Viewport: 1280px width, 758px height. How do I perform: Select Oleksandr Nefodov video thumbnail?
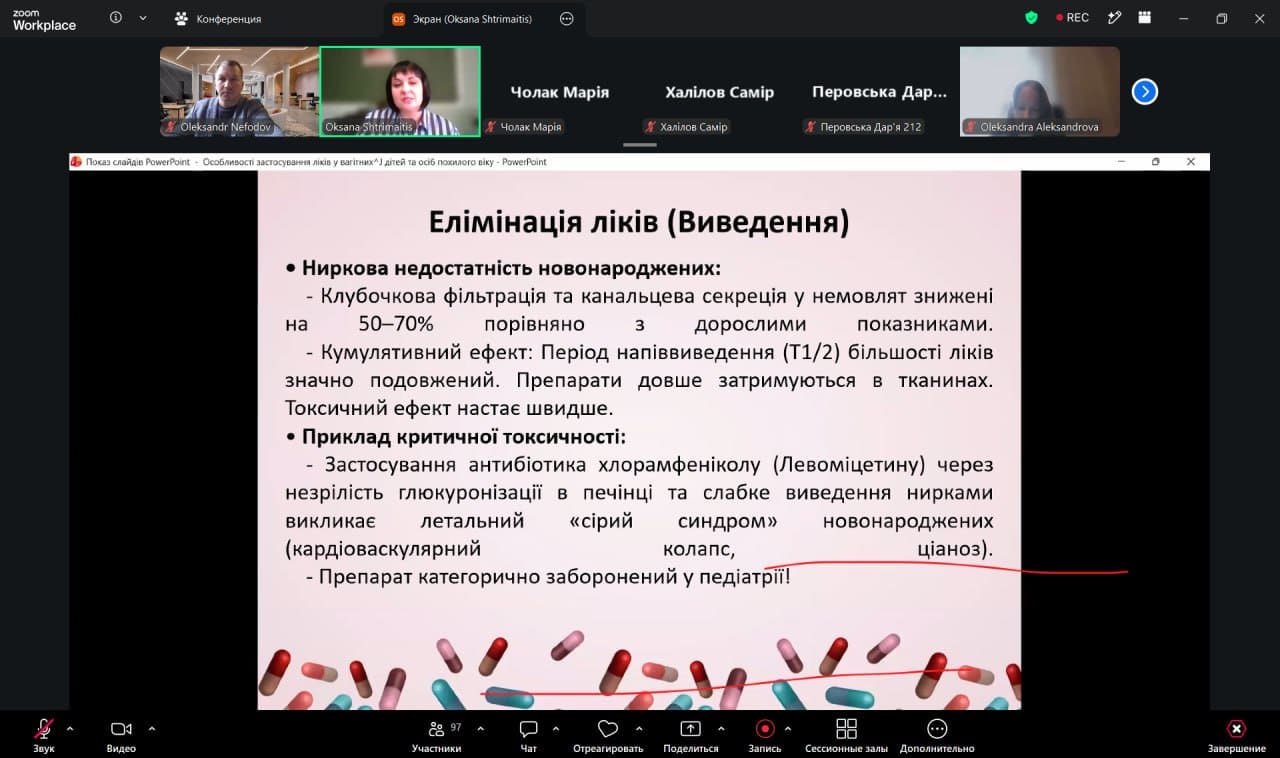pos(239,91)
